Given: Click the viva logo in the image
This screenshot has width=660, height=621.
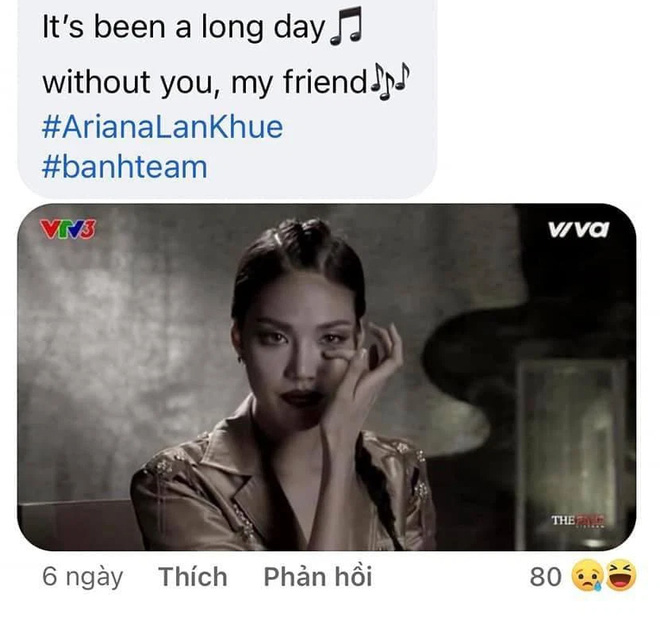Looking at the screenshot, I should click(578, 229).
